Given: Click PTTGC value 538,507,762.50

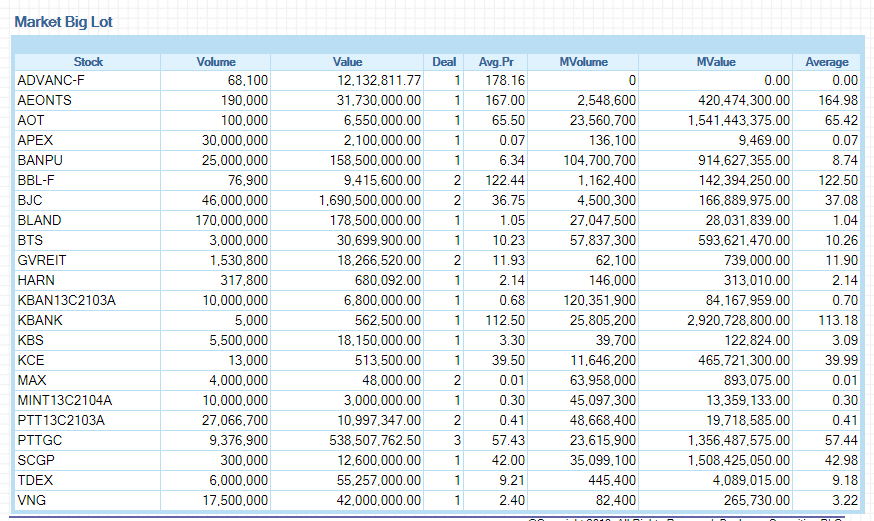Looking at the screenshot, I should coord(375,441).
